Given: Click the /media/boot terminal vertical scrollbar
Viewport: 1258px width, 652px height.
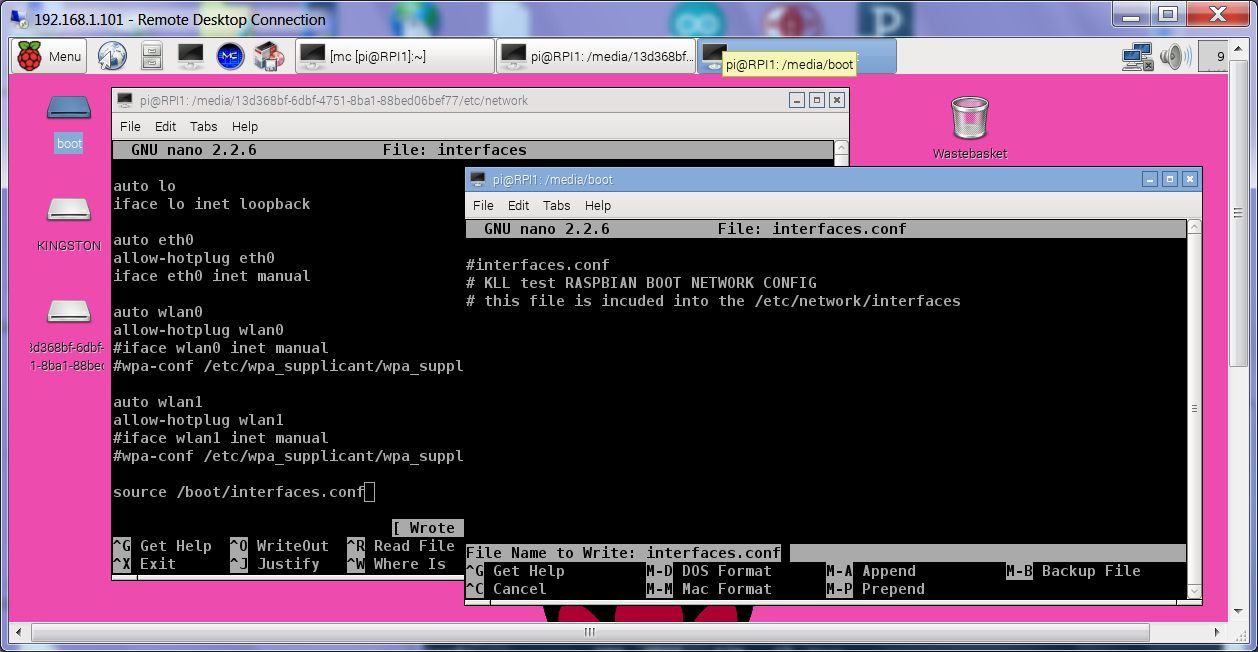Looking at the screenshot, I should [x=1194, y=408].
